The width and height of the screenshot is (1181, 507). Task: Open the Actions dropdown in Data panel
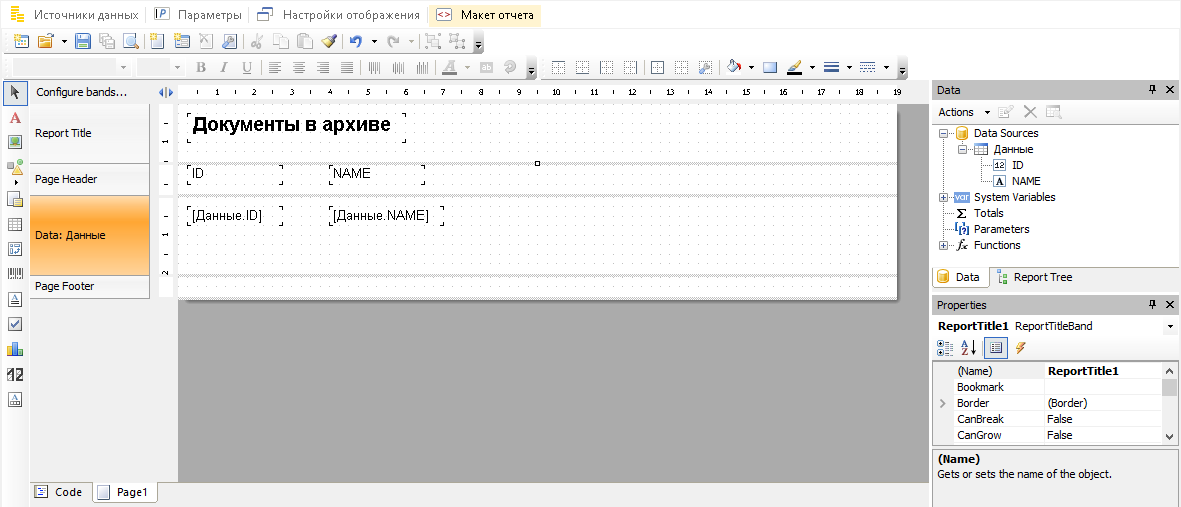click(x=964, y=112)
